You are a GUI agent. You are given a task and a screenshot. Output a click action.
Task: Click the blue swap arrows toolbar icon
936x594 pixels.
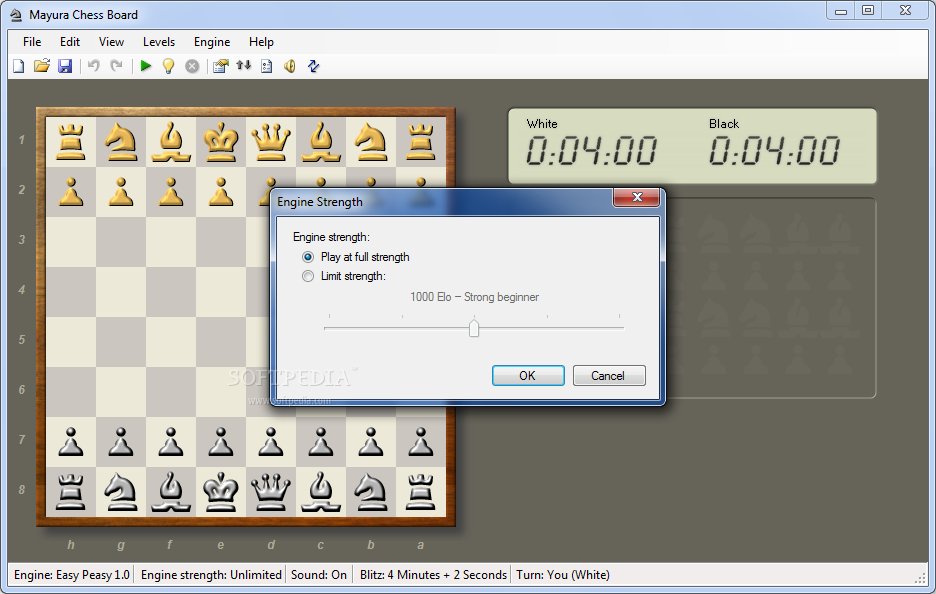pos(313,66)
